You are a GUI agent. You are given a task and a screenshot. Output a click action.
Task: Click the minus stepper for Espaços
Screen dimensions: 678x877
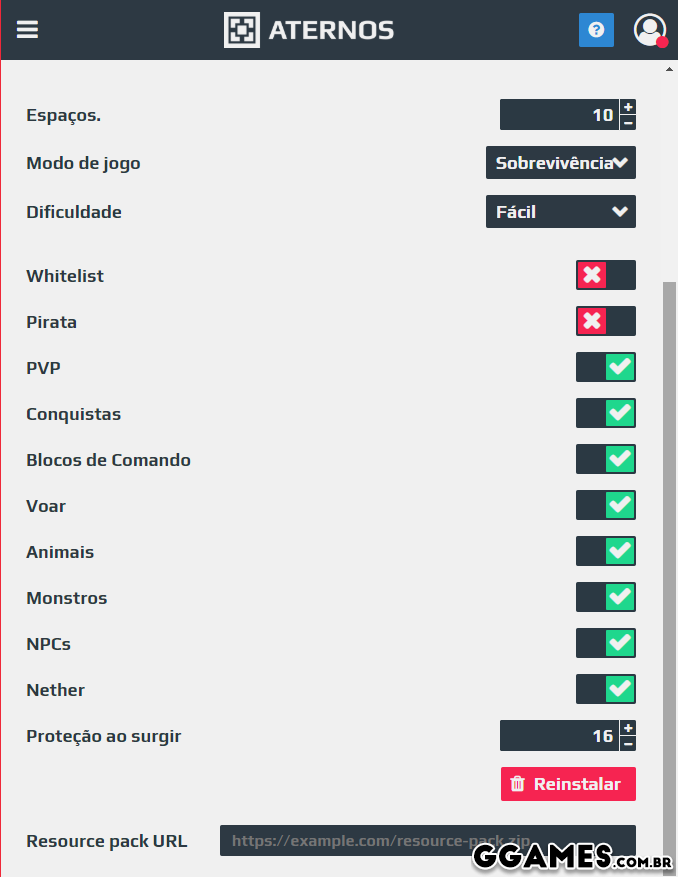628,122
